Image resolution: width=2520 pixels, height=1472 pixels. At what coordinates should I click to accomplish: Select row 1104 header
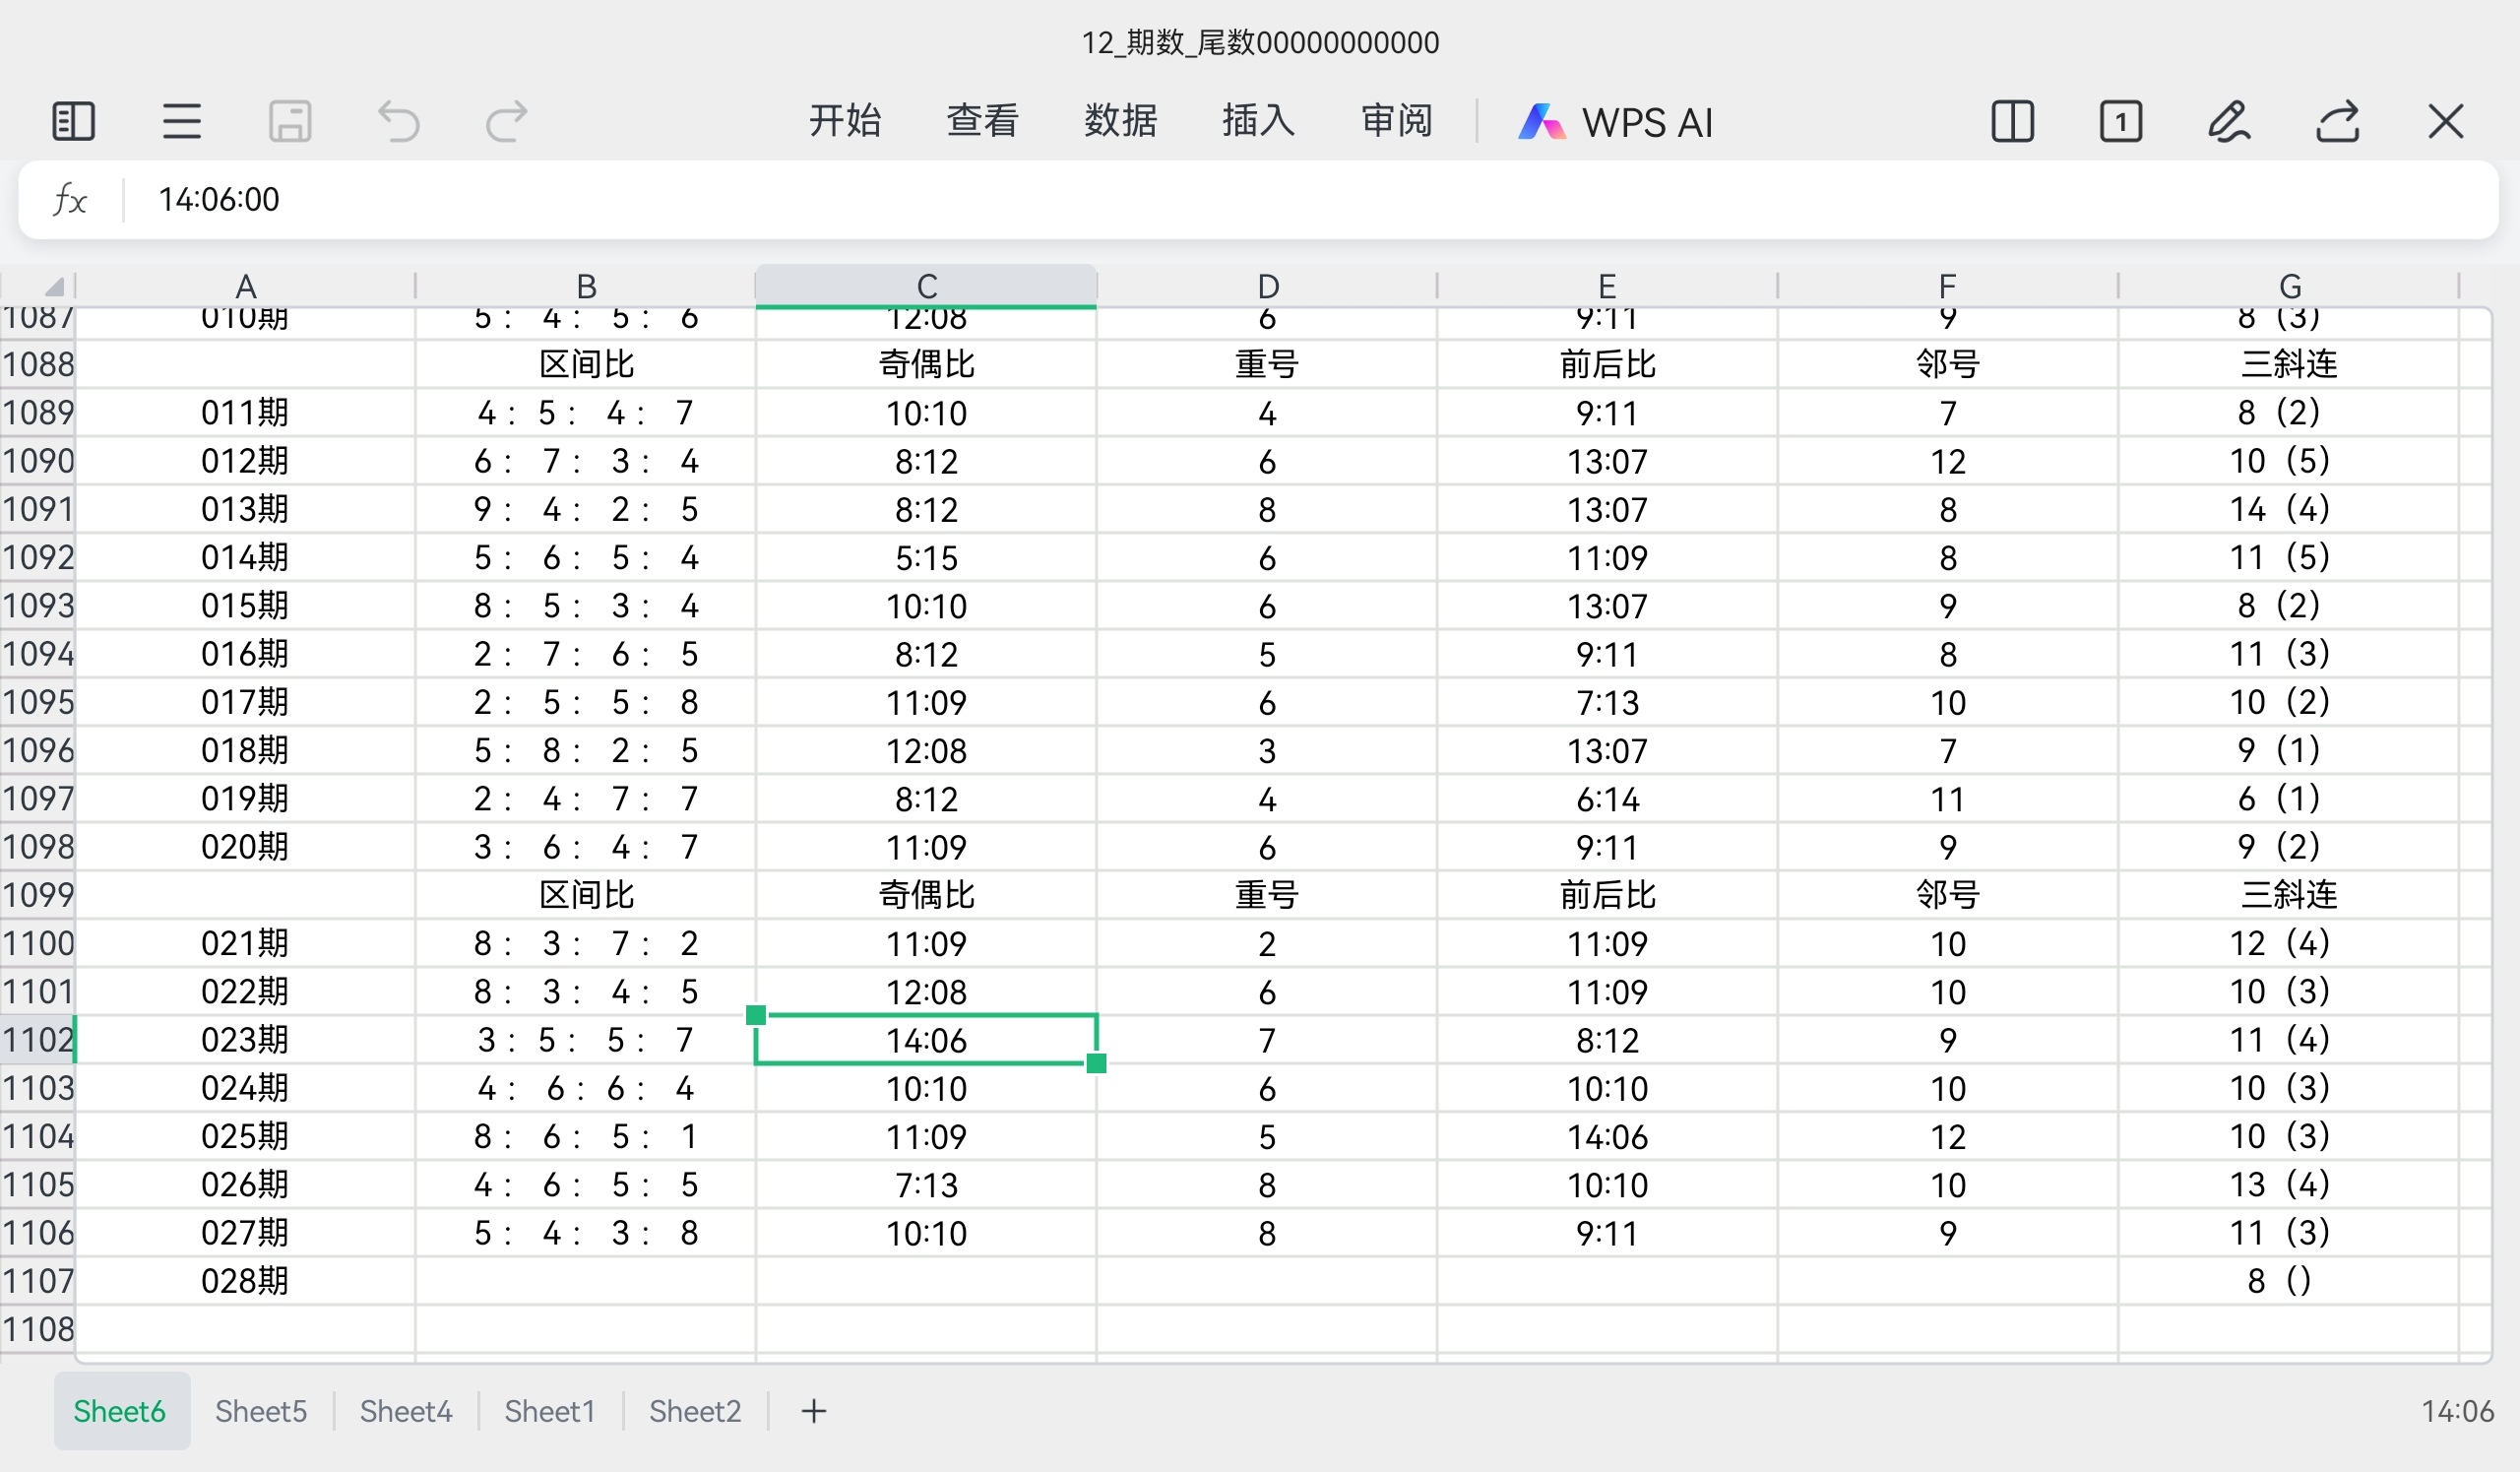pos(38,1136)
